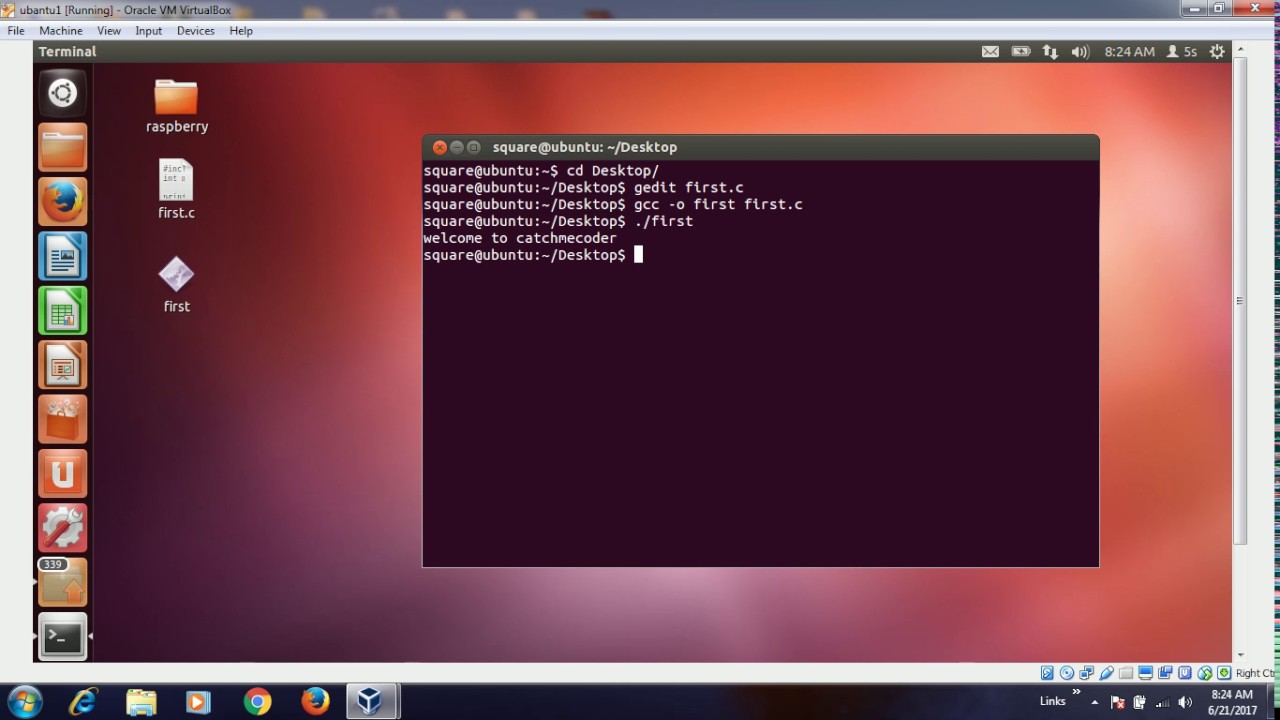Click the Links toolbar label

click(1052, 702)
